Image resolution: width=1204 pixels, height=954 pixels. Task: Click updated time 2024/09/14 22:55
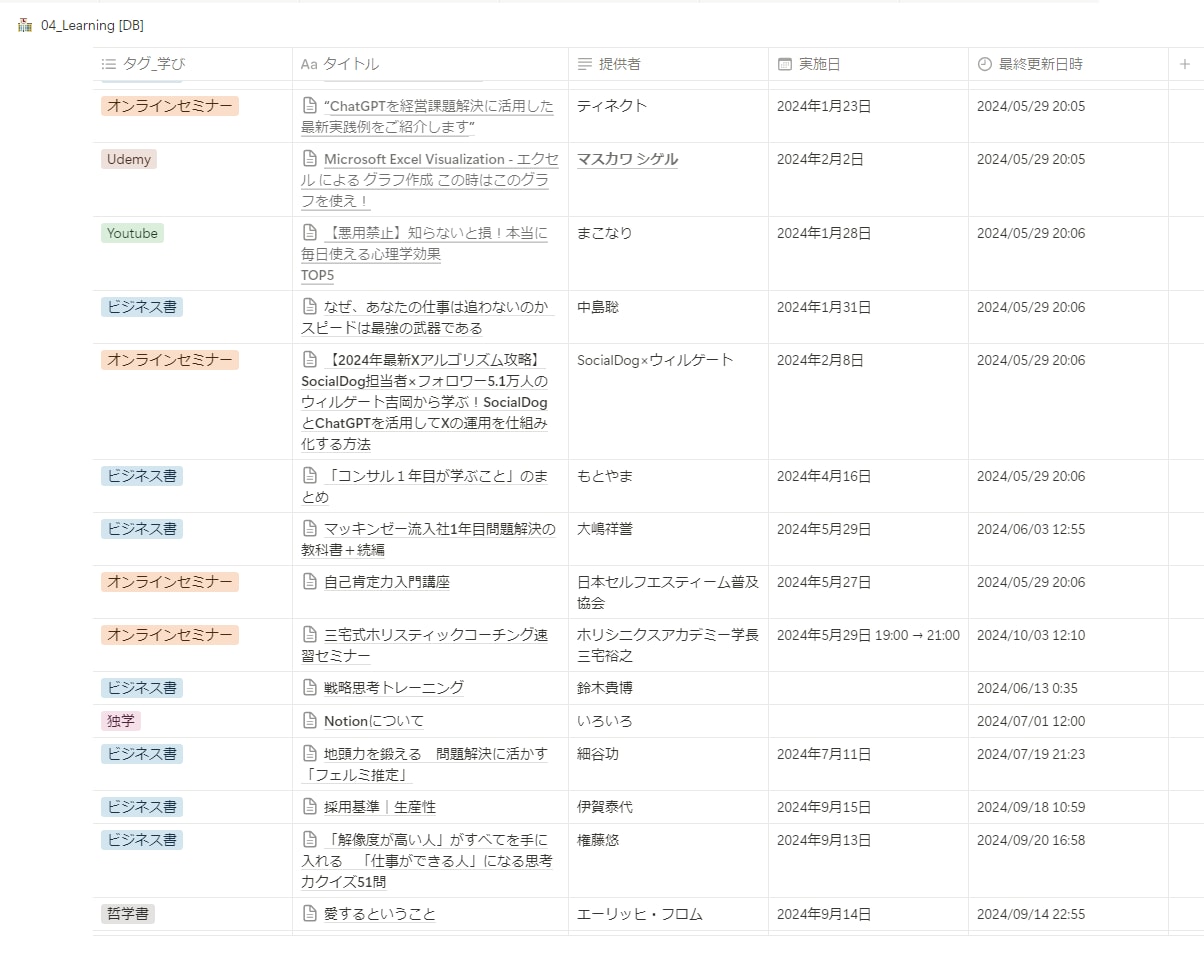(x=1031, y=914)
